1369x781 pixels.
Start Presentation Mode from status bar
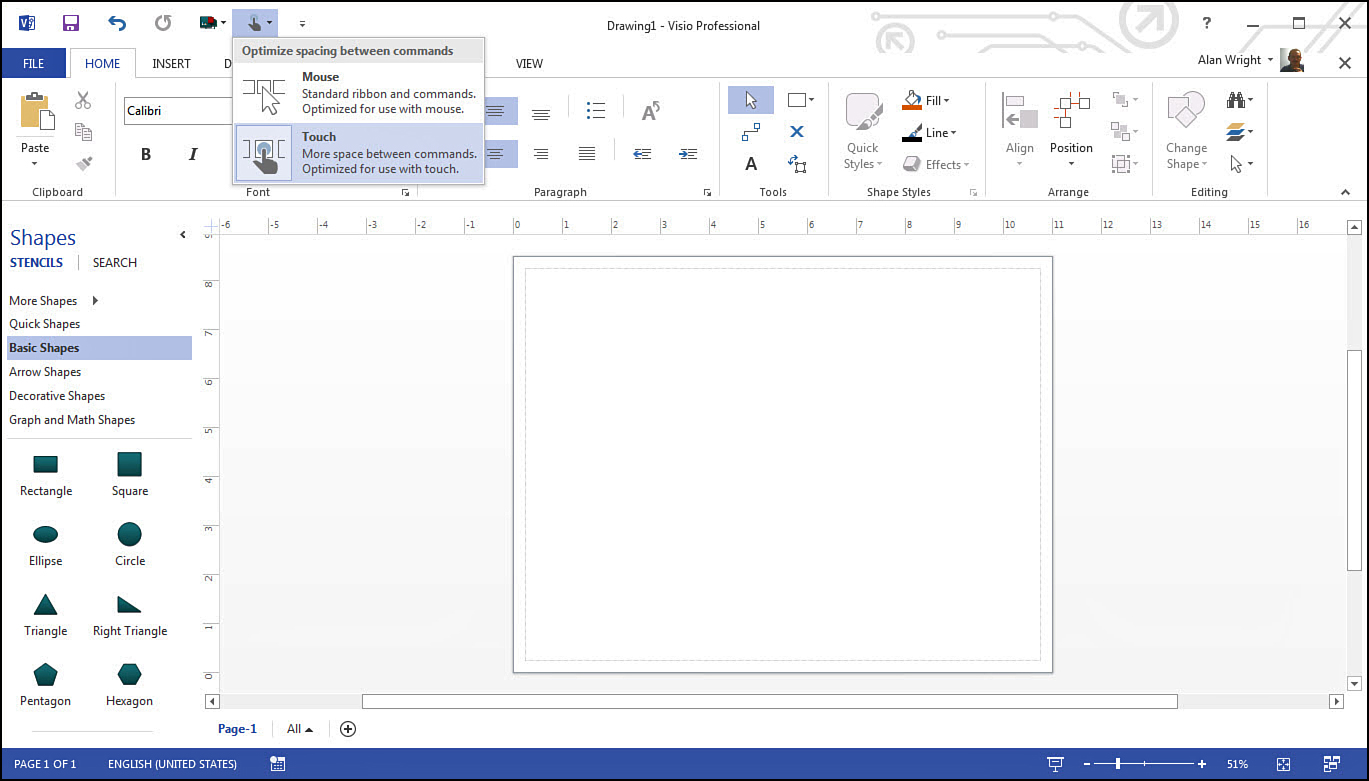pyautogui.click(x=1055, y=764)
